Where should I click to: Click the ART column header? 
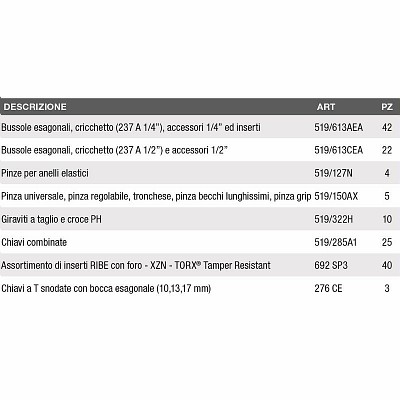[326, 107]
